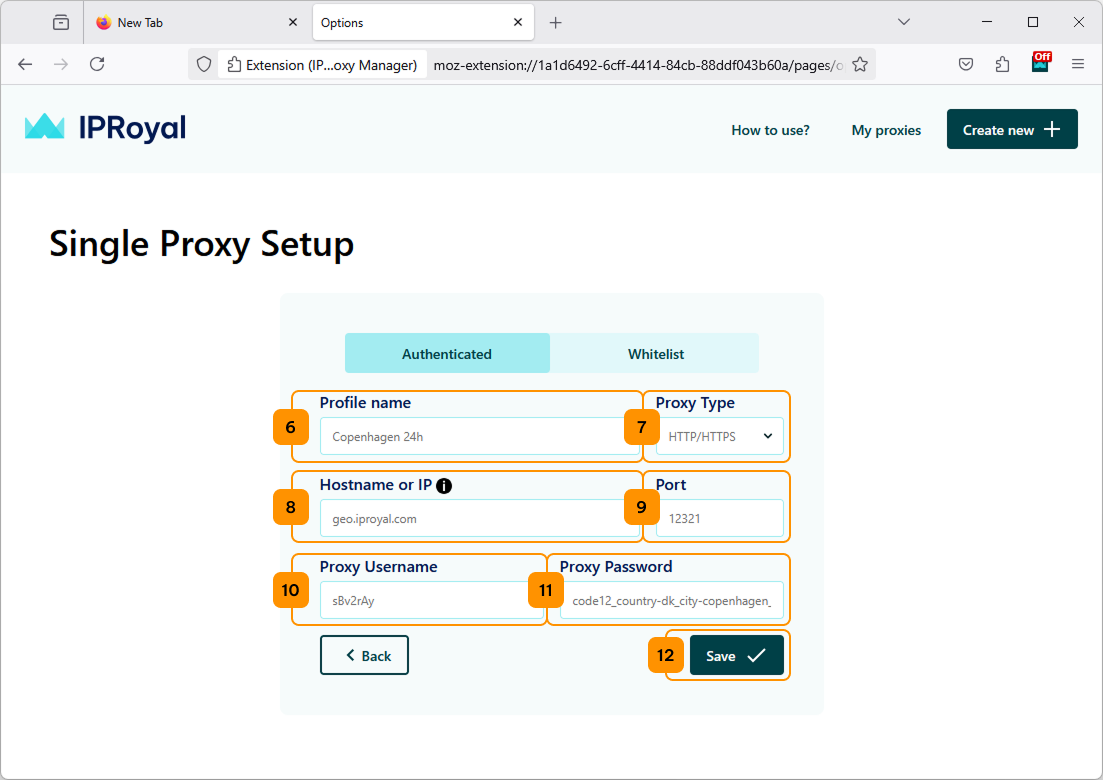Save the proxy with the Save button
Viewport: 1103px width, 780px height.
click(737, 656)
